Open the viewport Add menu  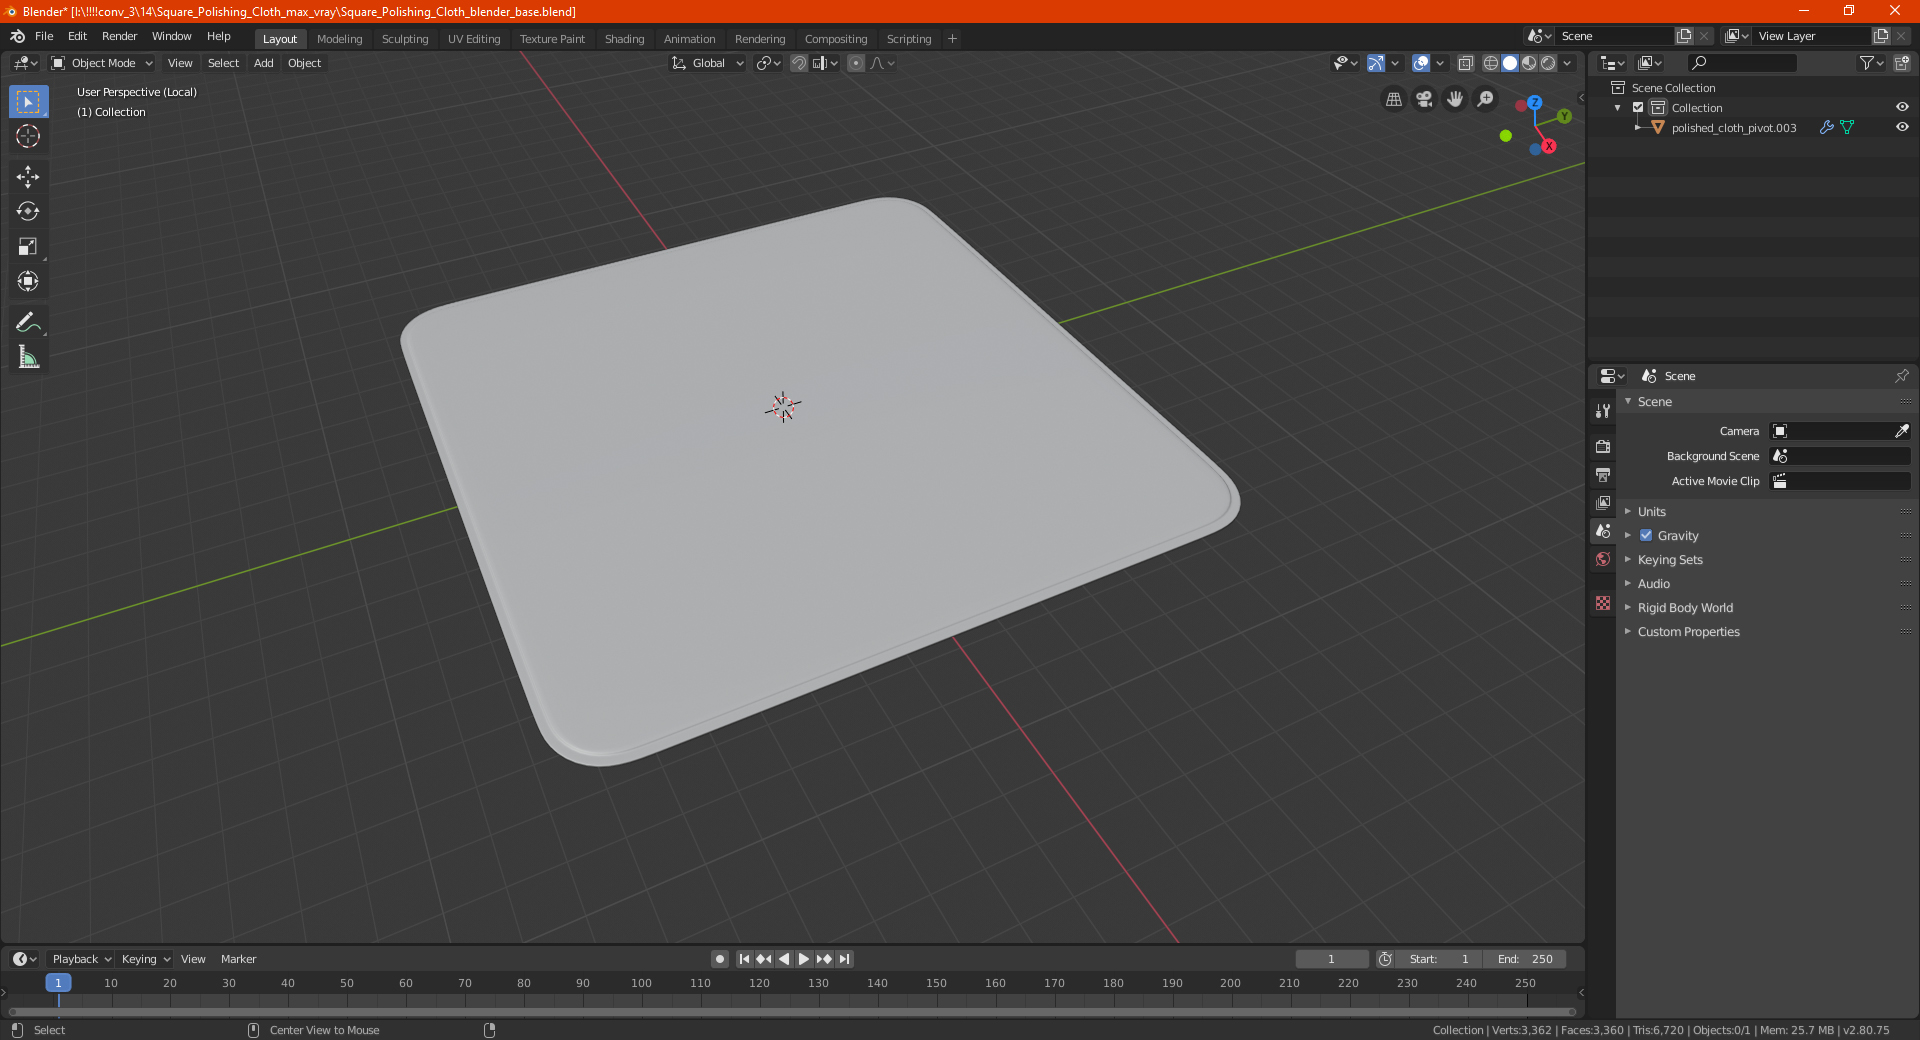tap(263, 63)
